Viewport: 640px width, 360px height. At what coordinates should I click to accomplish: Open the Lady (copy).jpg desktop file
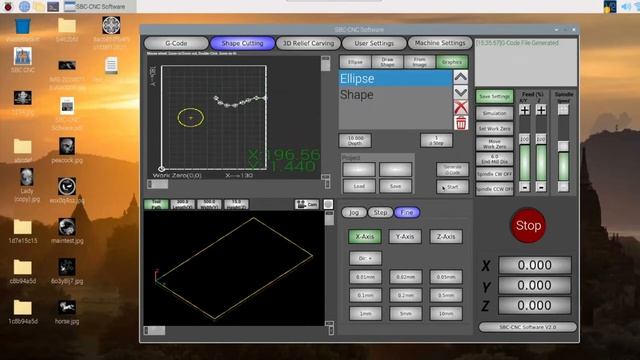(x=27, y=186)
